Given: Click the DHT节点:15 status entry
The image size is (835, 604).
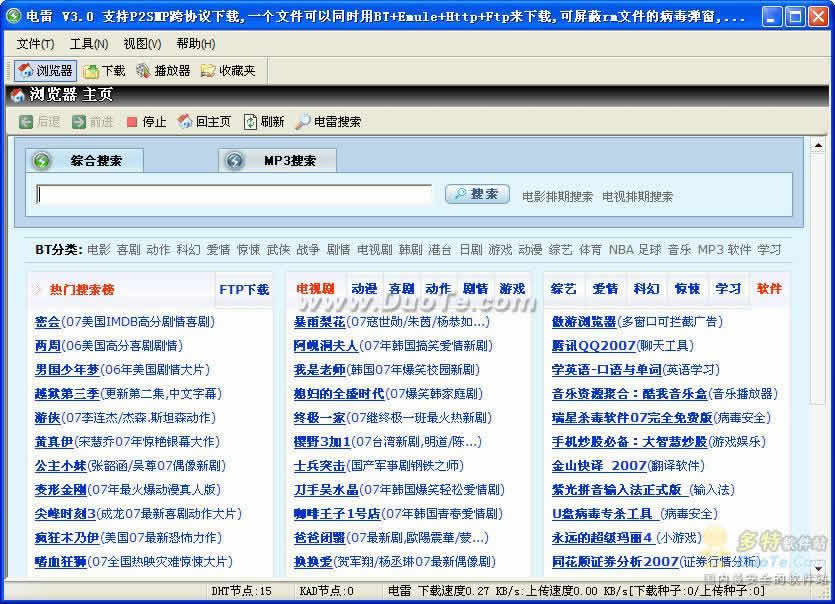Looking at the screenshot, I should 241,591.
